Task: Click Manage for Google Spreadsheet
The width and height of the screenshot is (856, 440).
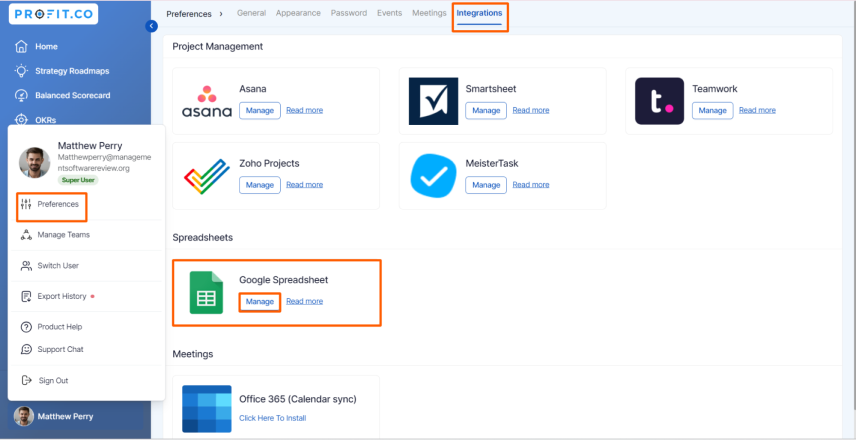Action: 260,301
